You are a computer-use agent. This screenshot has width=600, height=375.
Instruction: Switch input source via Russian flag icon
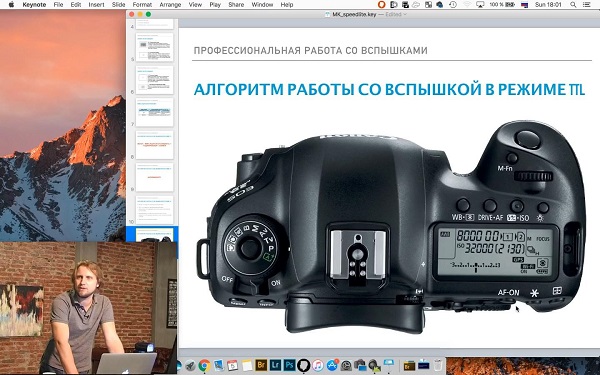click(x=525, y=5)
